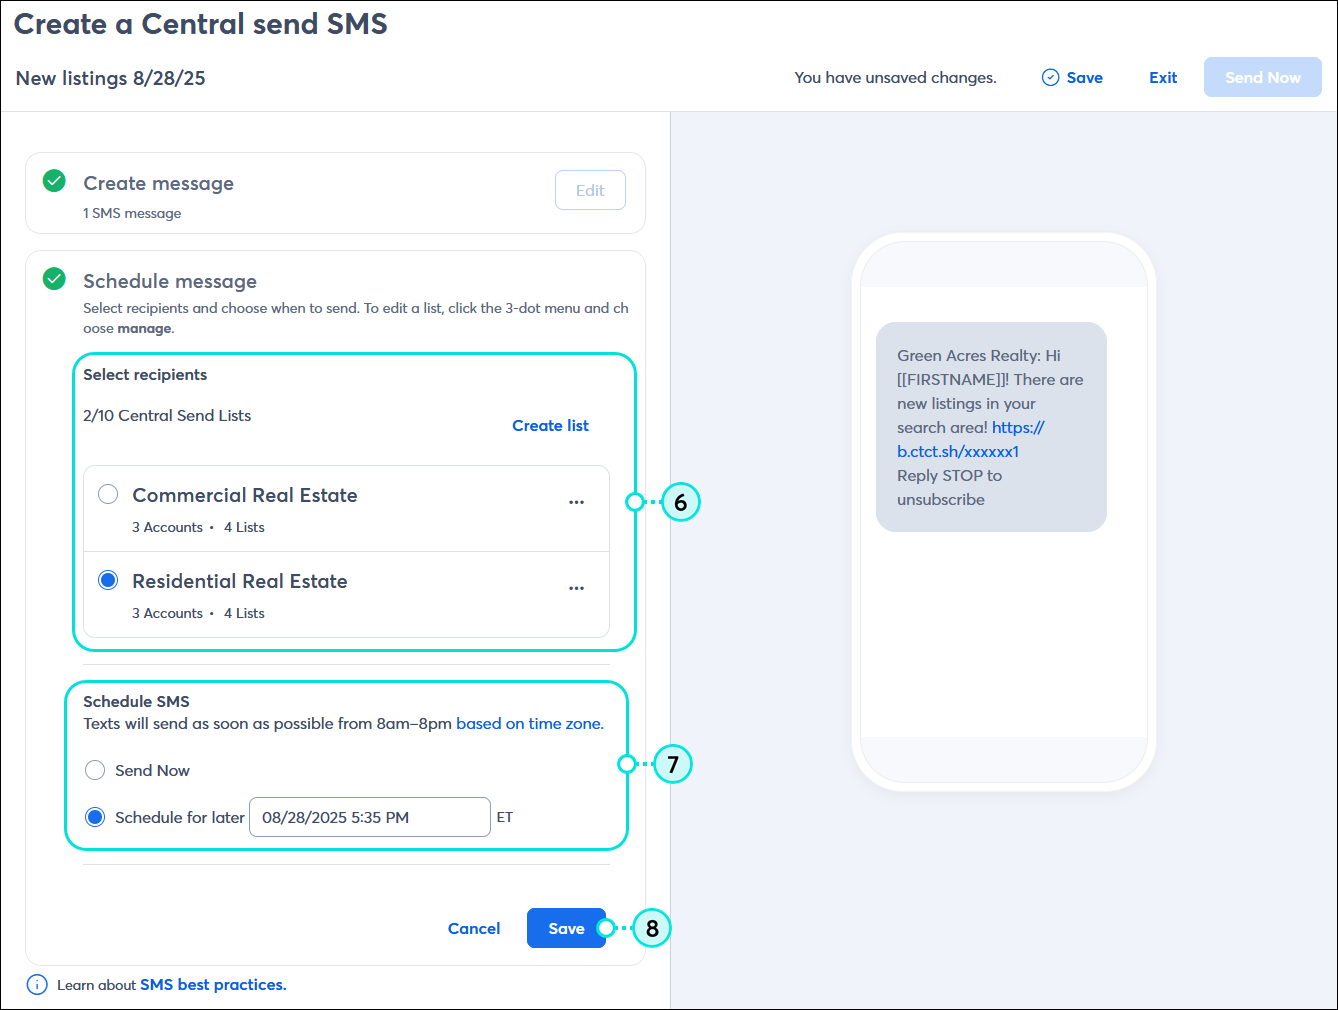Click Cancel to discard scheduling changes
This screenshot has width=1338, height=1010.
coord(474,928)
